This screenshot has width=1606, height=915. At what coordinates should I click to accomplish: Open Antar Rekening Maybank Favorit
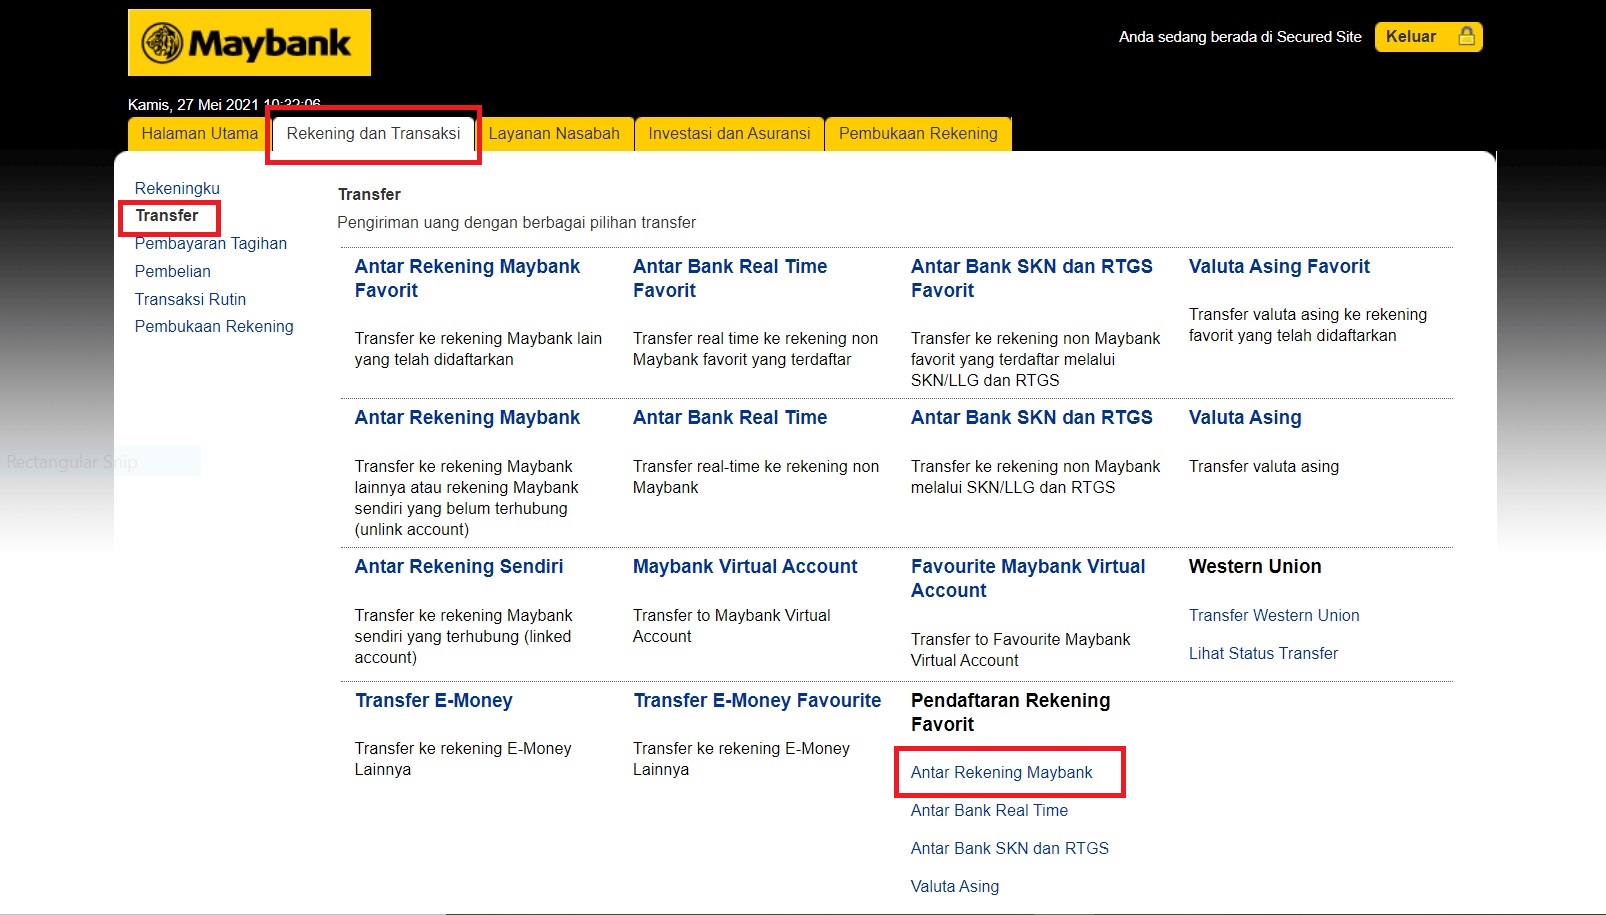point(466,278)
